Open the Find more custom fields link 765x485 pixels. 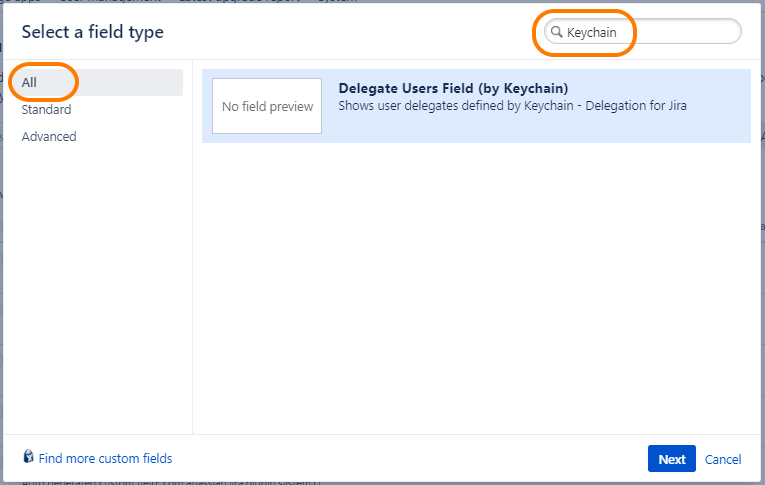105,459
